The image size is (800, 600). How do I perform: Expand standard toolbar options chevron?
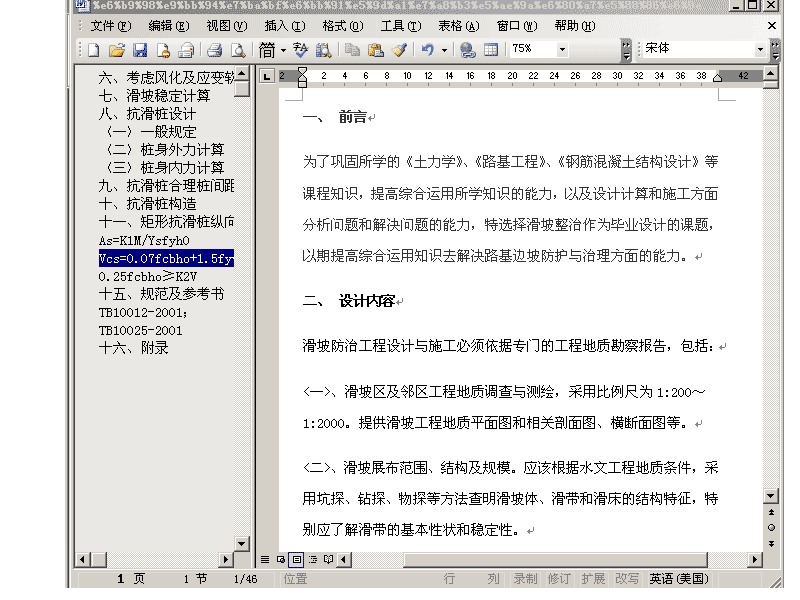(x=626, y=50)
